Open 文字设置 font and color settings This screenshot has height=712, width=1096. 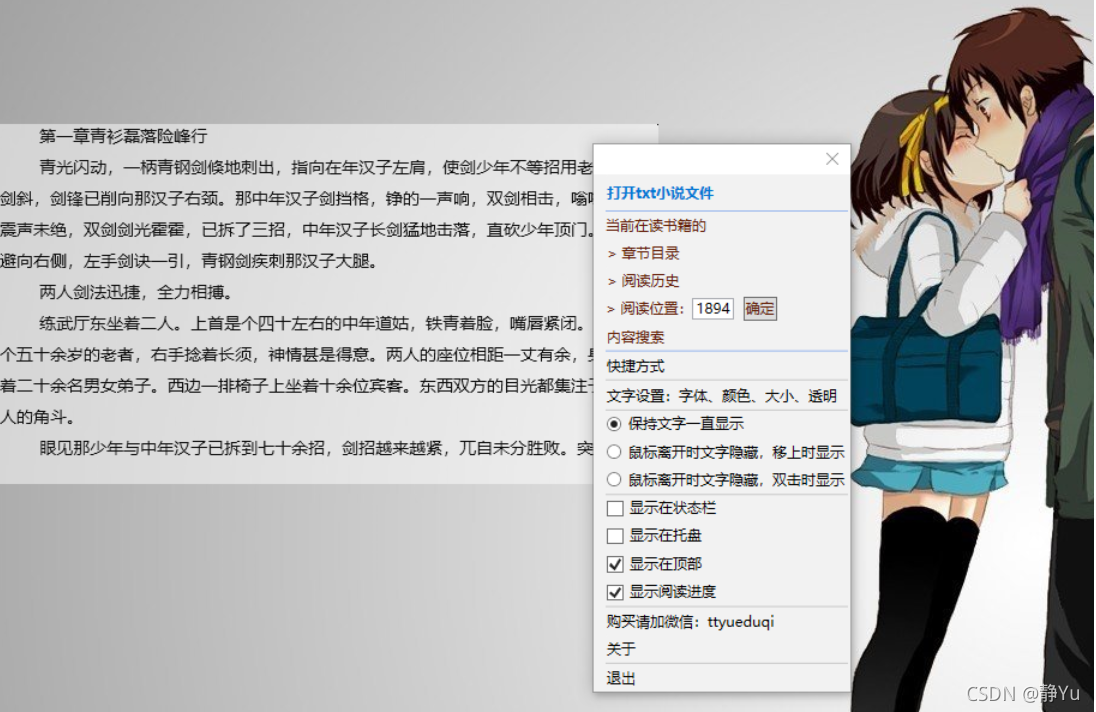click(721, 395)
